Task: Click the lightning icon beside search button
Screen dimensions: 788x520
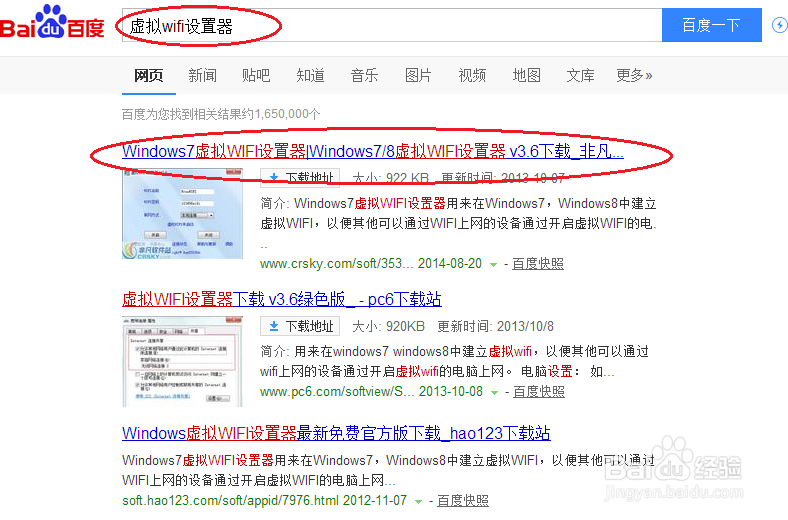Action: click(780, 25)
